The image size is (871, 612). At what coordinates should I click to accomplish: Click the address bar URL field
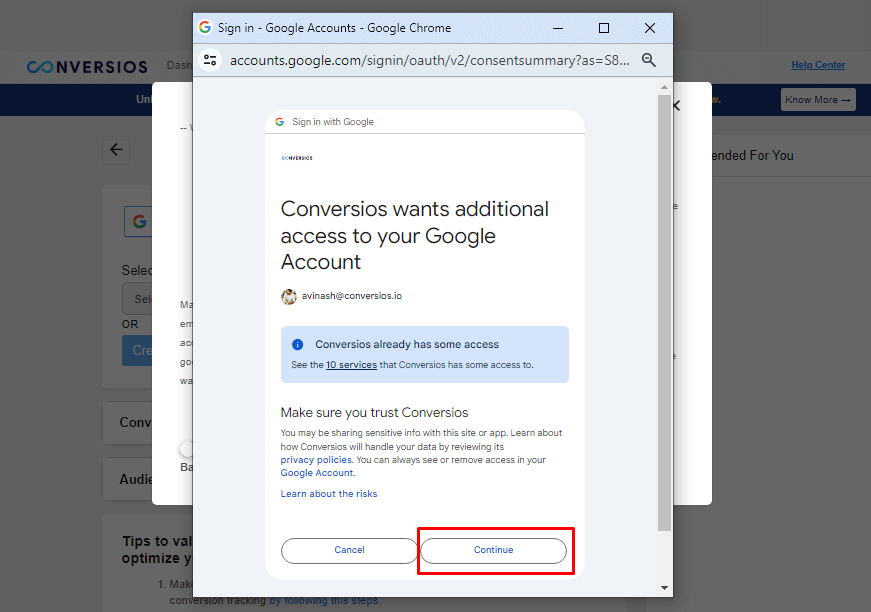pos(430,61)
